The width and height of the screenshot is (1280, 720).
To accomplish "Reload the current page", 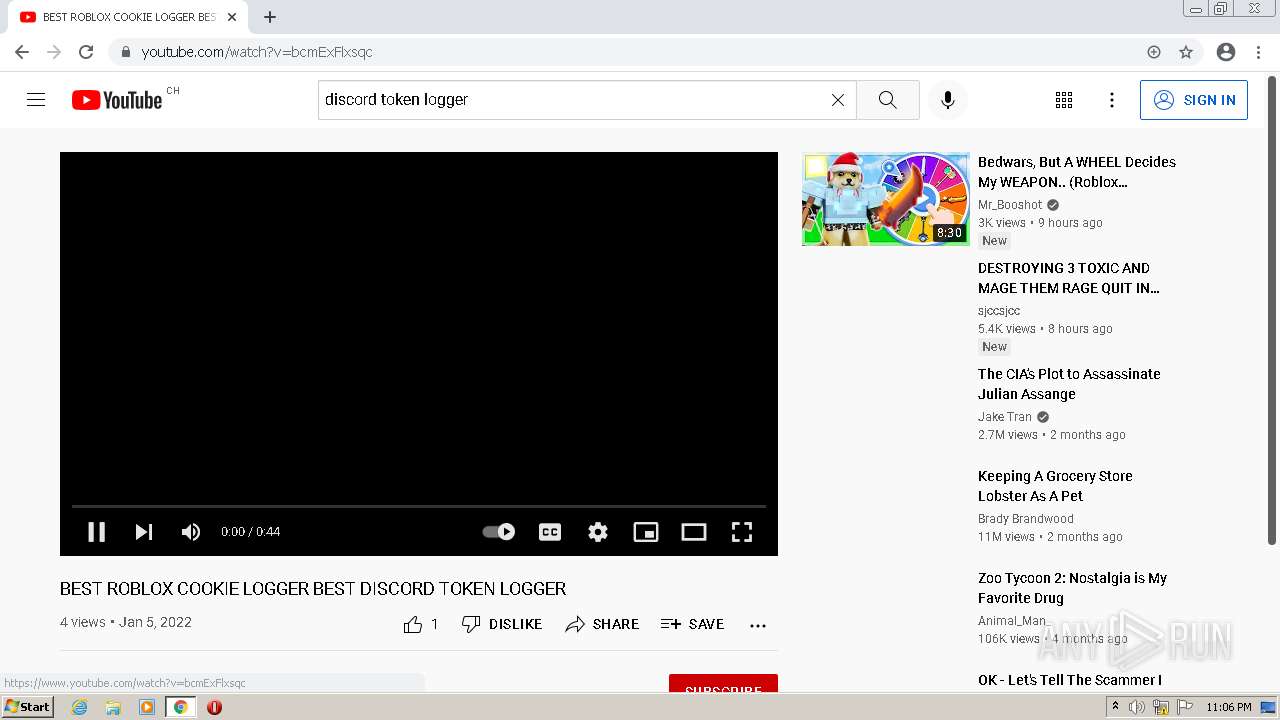I will [x=86, y=52].
